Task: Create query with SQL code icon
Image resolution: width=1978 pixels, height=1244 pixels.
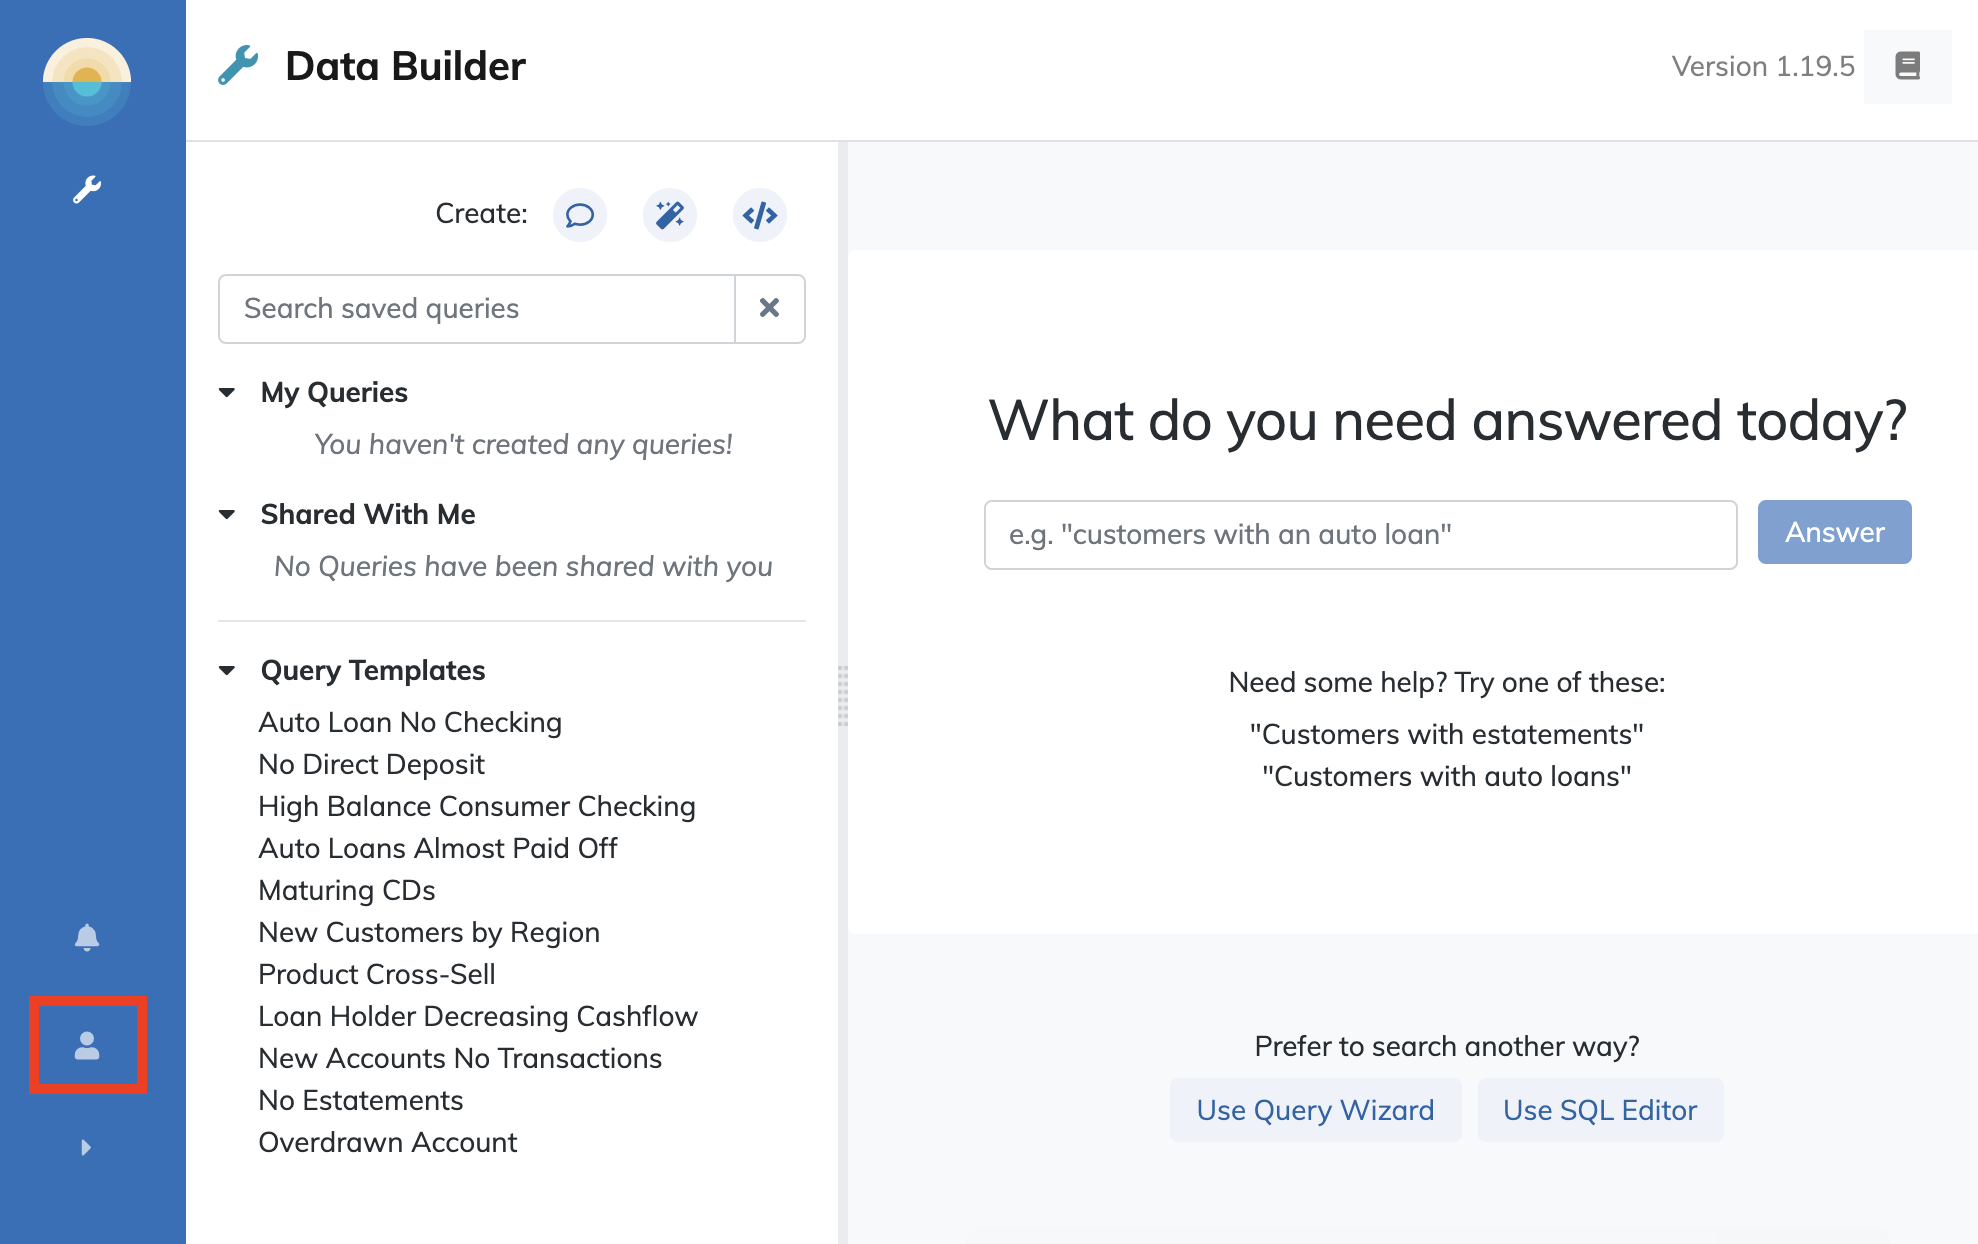Action: pyautogui.click(x=760, y=215)
